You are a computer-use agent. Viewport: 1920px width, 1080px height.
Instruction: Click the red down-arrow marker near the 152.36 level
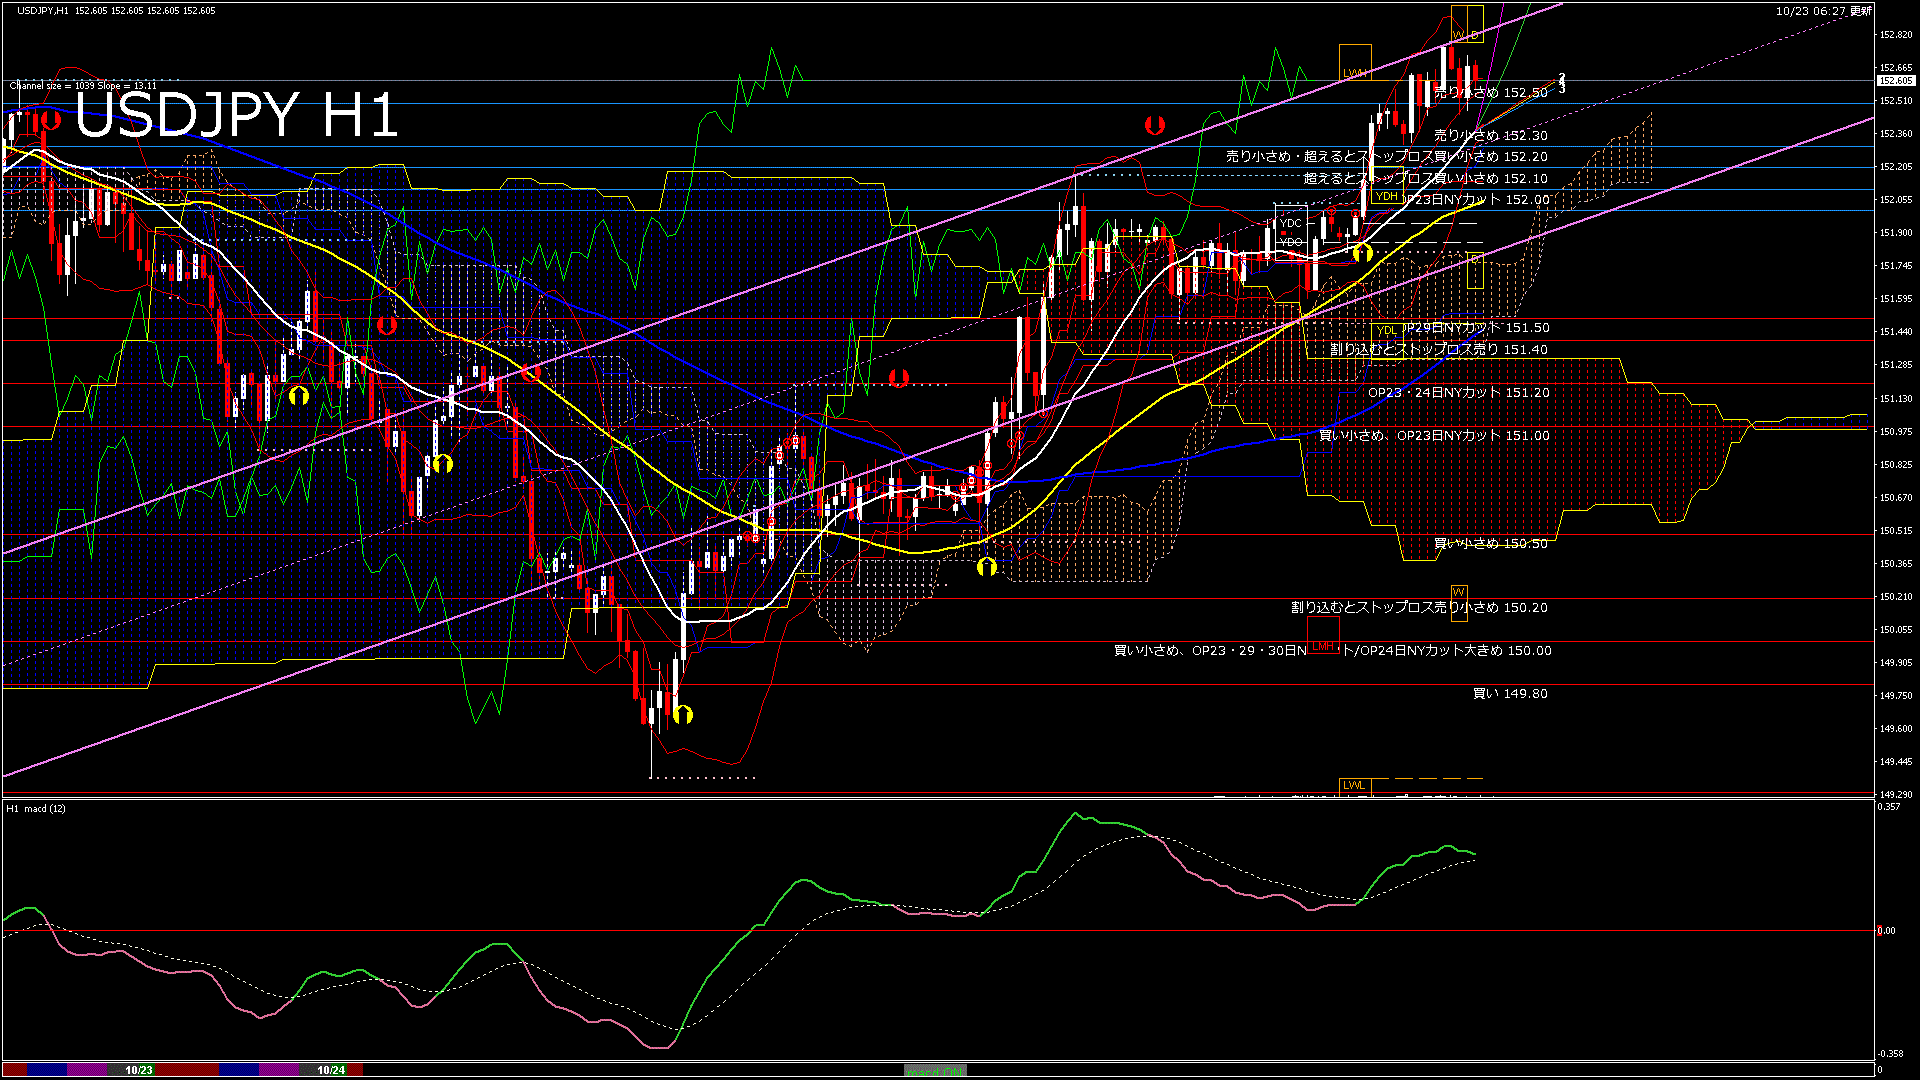tap(1155, 125)
